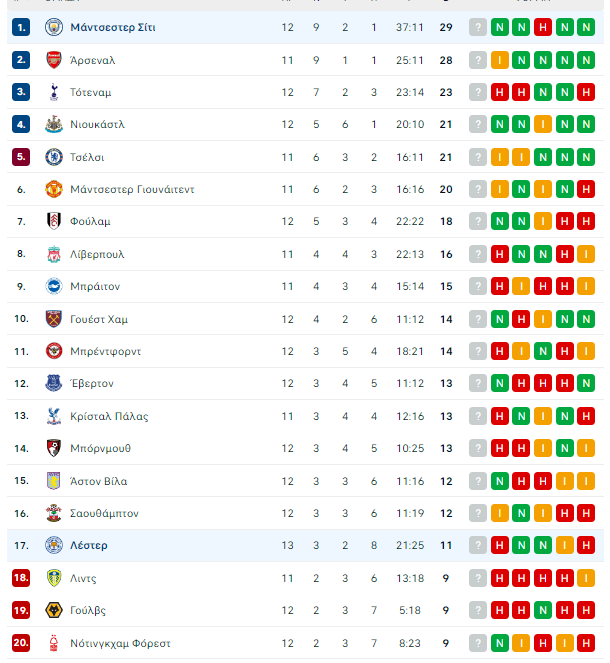Click the West Ham crest icon
610x663 pixels.
pos(54,319)
